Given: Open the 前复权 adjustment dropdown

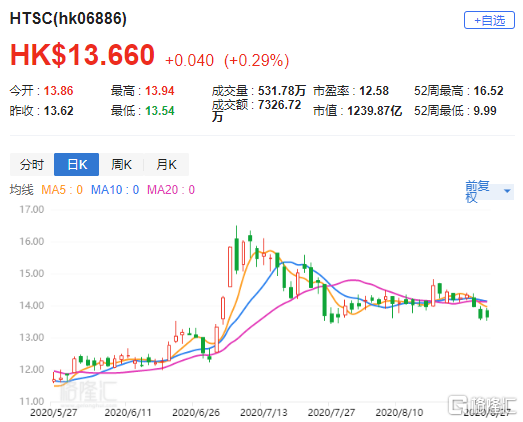Looking at the screenshot, I should click(x=489, y=191).
